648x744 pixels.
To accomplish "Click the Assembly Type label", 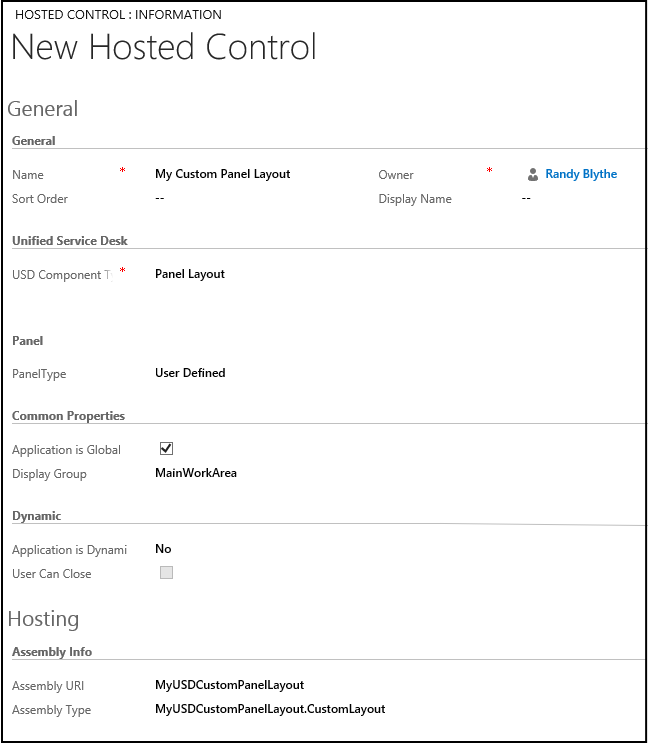I will tap(52, 710).
